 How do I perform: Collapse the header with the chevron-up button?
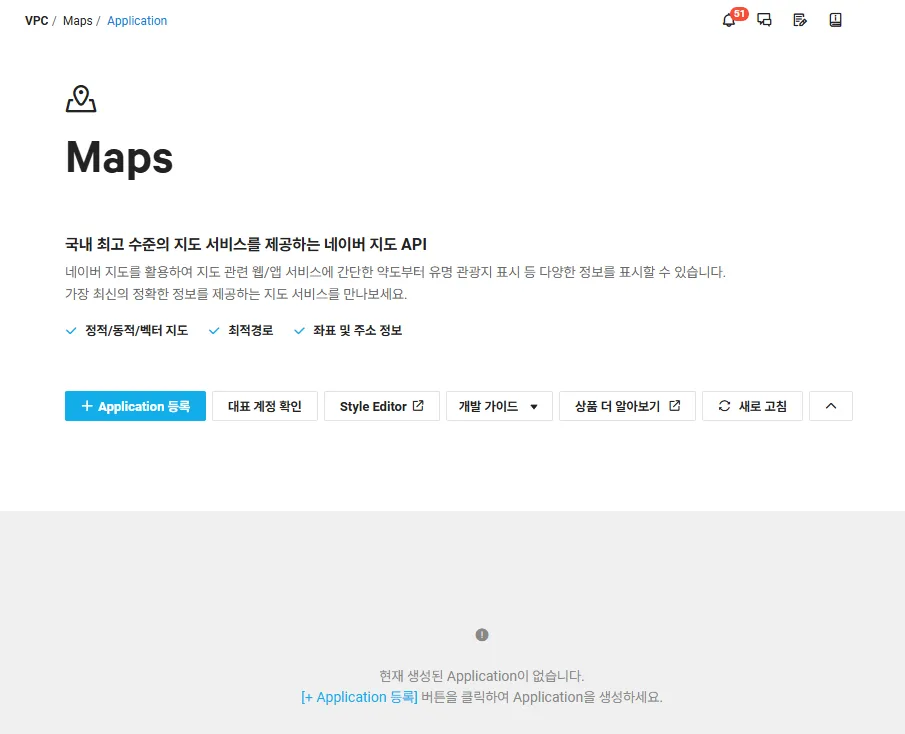click(x=831, y=406)
